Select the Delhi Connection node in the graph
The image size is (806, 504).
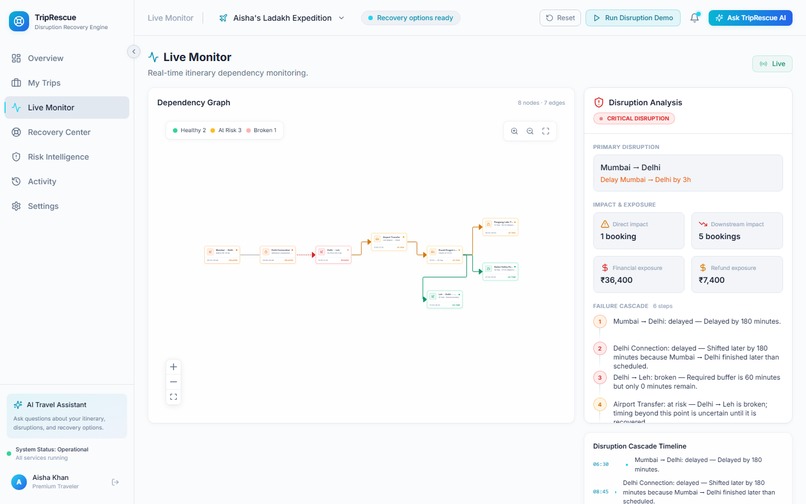pyautogui.click(x=278, y=255)
